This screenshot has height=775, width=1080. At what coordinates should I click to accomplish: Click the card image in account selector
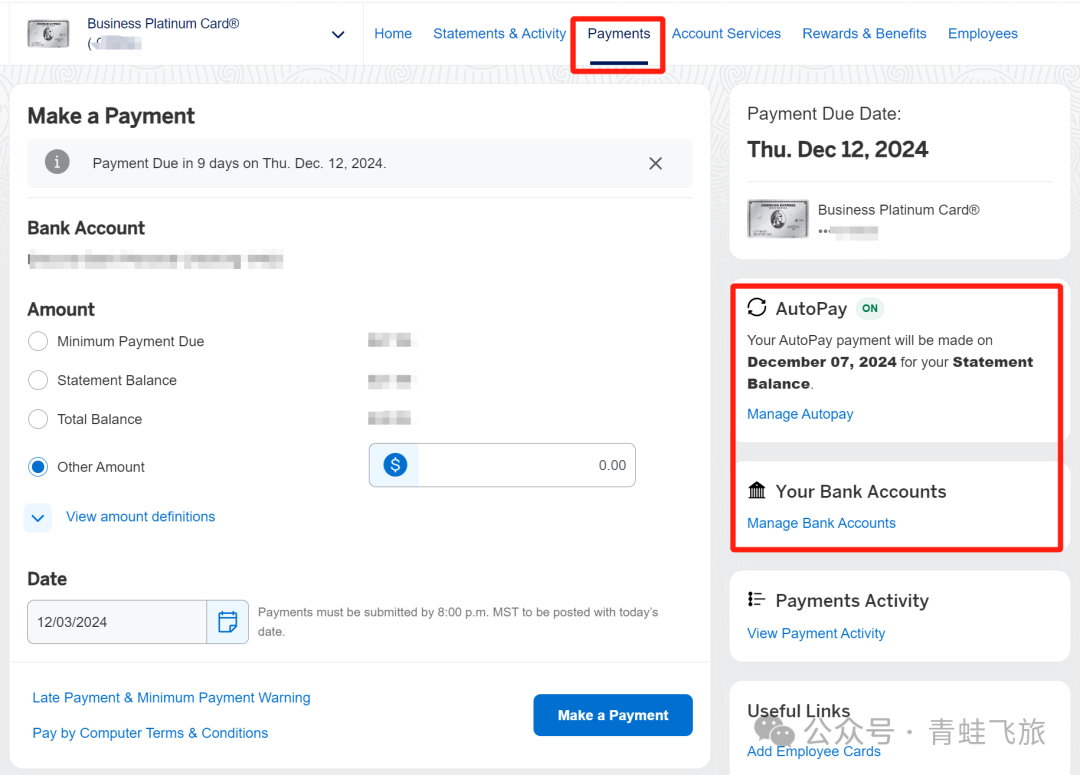click(x=48, y=33)
